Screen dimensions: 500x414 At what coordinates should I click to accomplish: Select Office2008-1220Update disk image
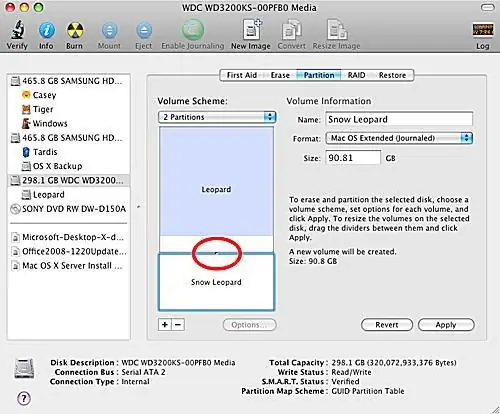click(x=68, y=252)
